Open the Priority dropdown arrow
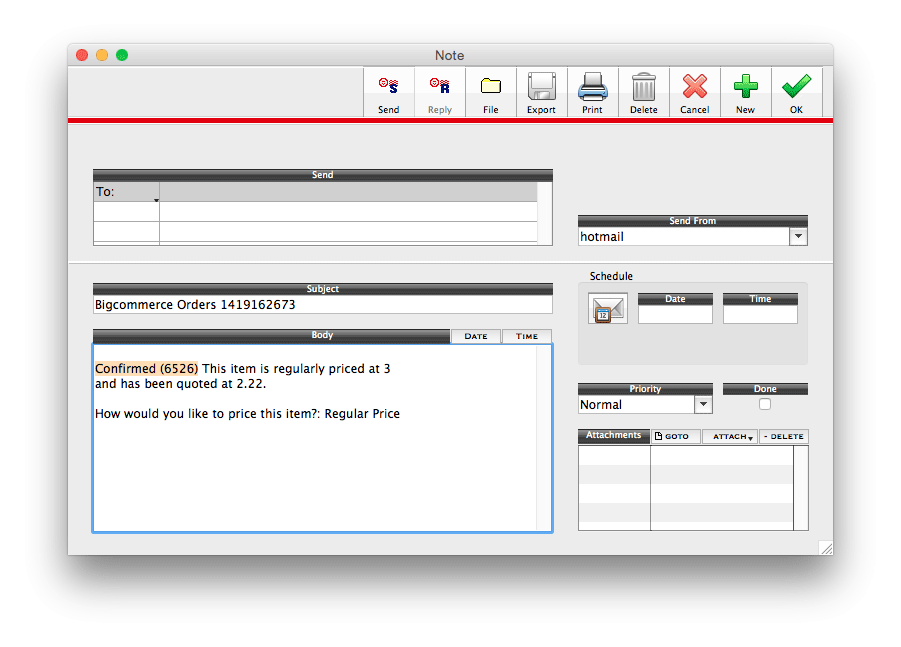This screenshot has width=901, height=647. pos(703,405)
